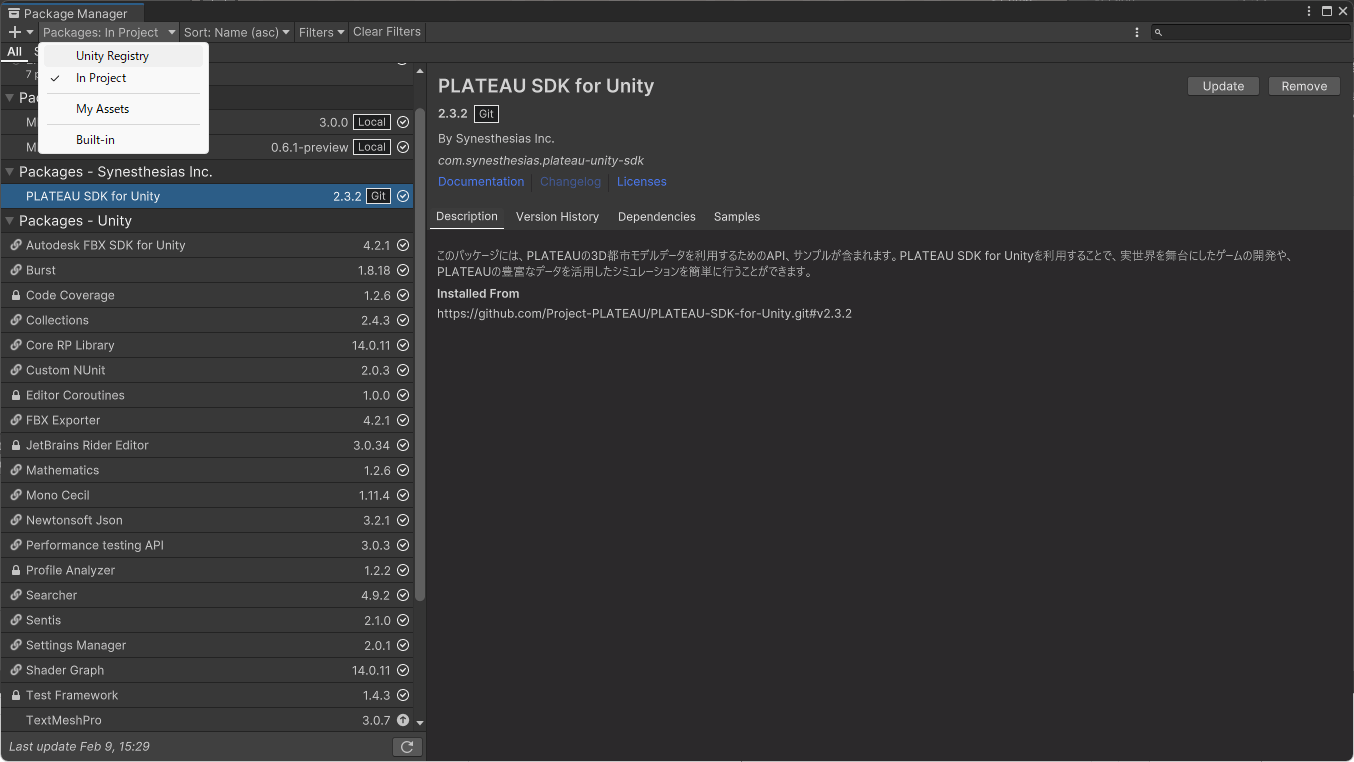Click the Update button

tap(1223, 86)
